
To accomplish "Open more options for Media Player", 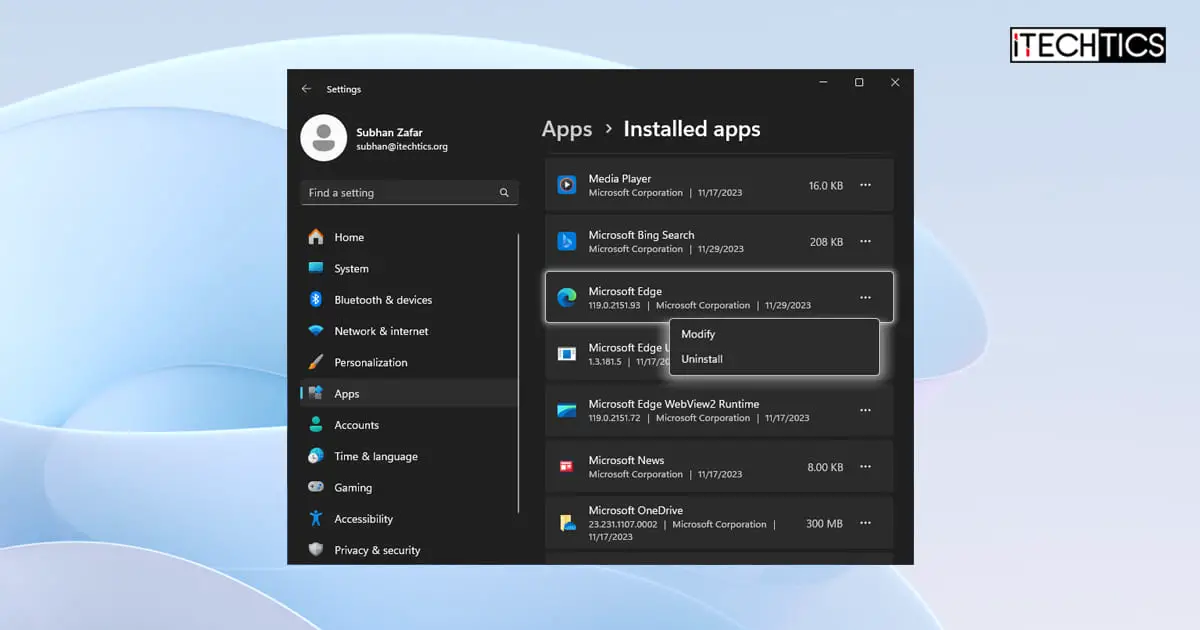I will tap(865, 185).
